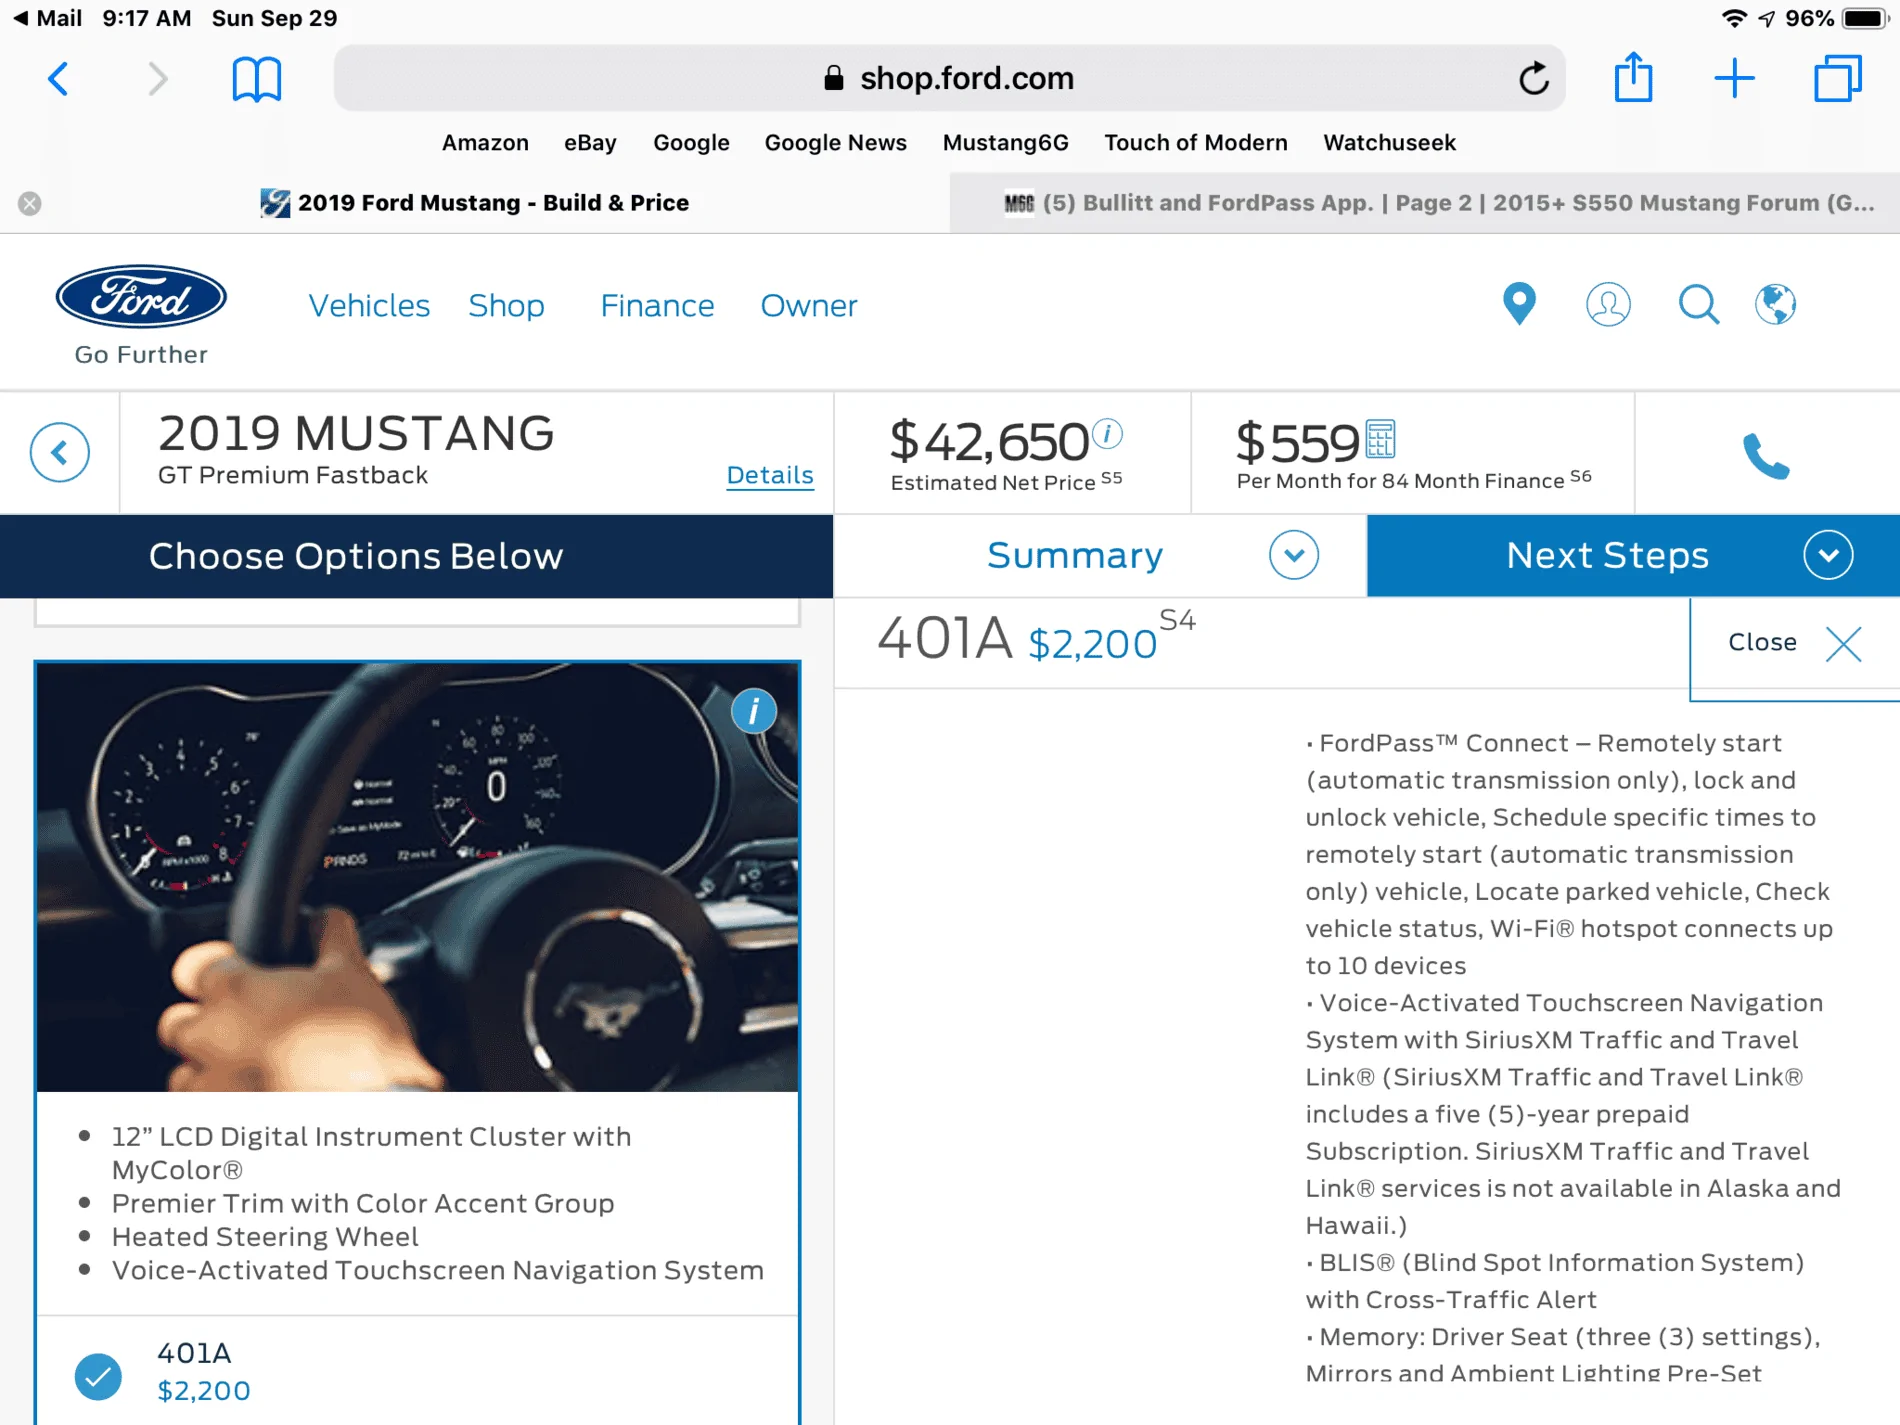Toggle the 401A package checkmark
The height and width of the screenshot is (1425, 1900).
click(98, 1376)
